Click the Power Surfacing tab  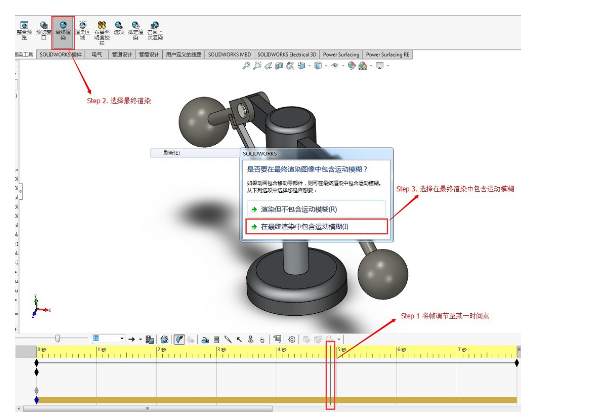340,54
